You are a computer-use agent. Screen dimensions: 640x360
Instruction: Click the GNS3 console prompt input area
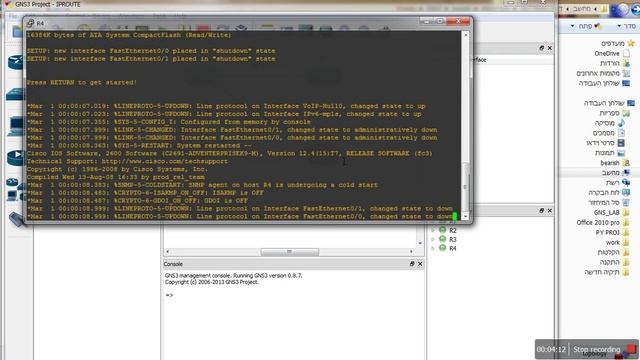click(x=294, y=295)
